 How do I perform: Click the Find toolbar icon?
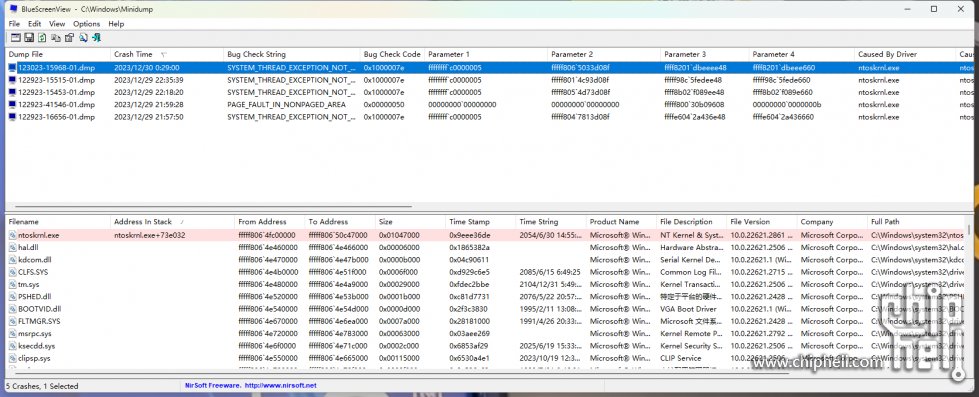[83, 38]
